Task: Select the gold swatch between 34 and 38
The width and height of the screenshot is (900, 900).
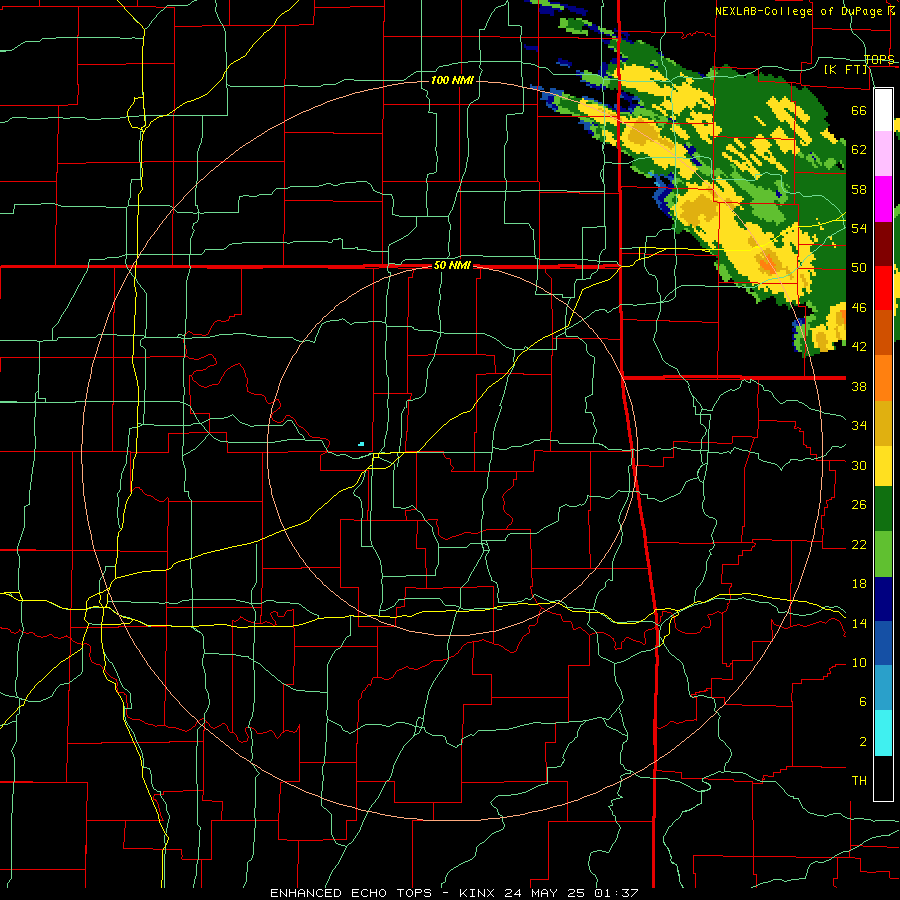Action: [883, 423]
